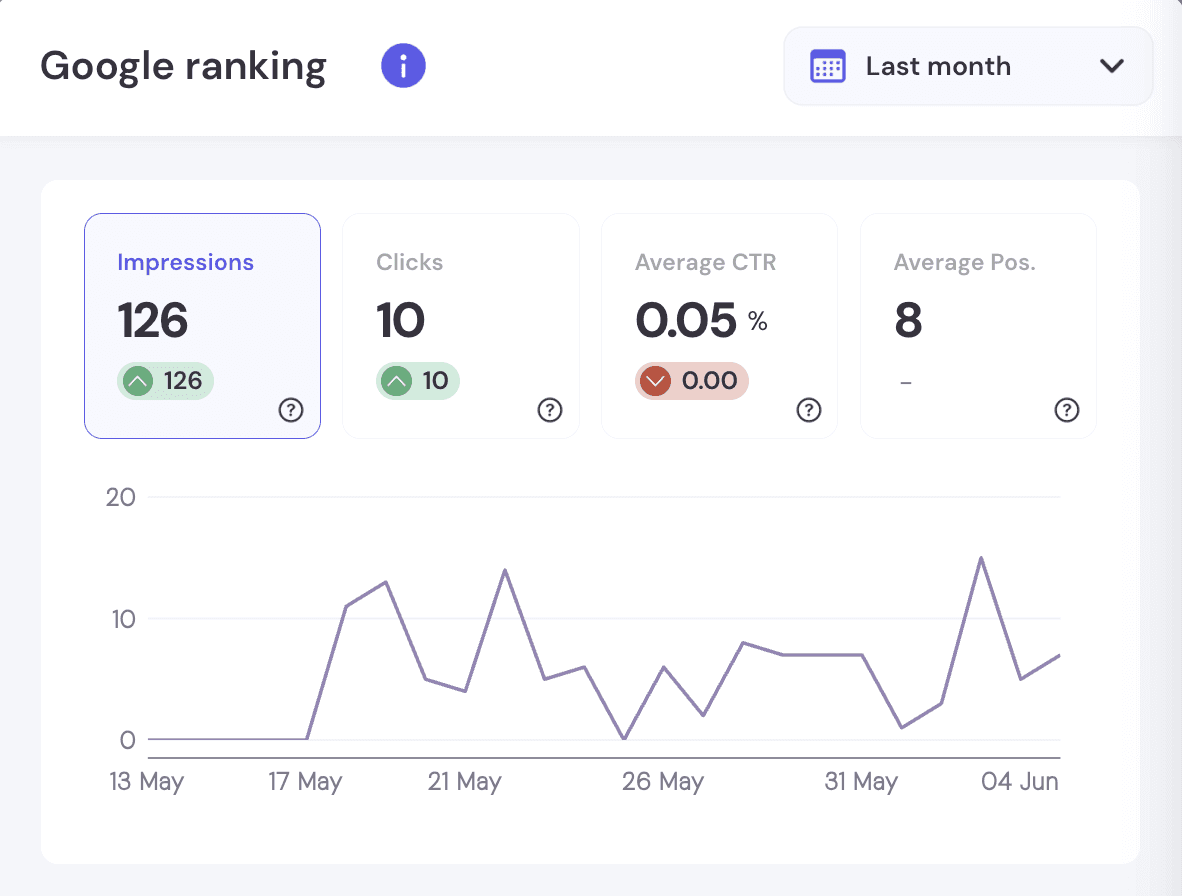Select the Average Pos. metric card

(978, 326)
